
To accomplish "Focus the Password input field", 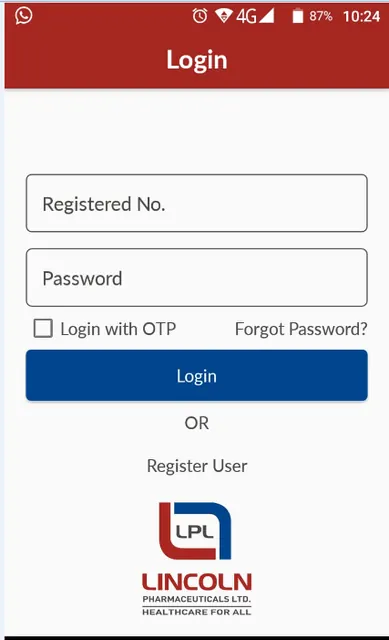I will click(197, 278).
